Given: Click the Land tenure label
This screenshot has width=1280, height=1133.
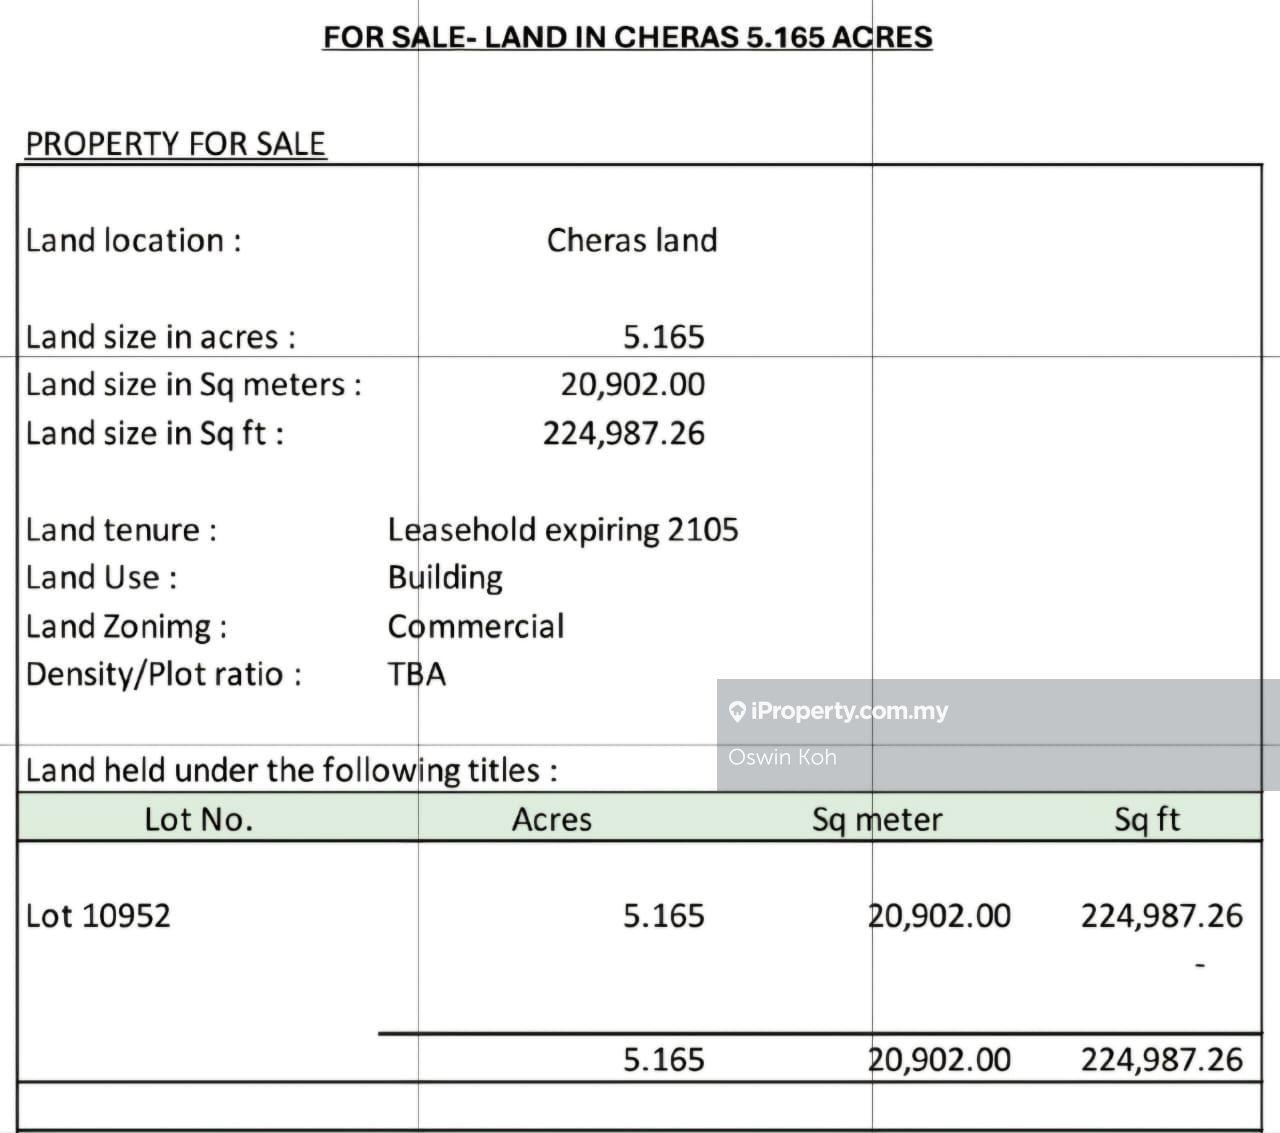Looking at the screenshot, I should tap(121, 529).
